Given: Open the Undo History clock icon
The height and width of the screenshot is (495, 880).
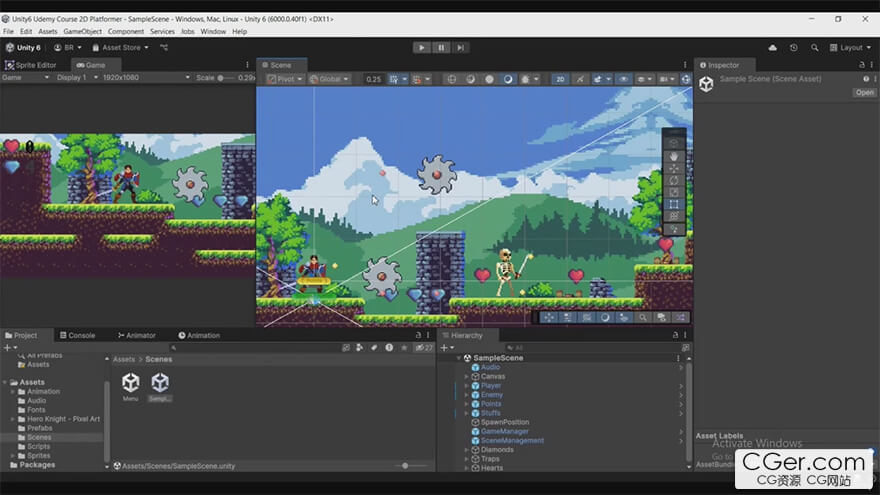Looking at the screenshot, I should tap(794, 48).
